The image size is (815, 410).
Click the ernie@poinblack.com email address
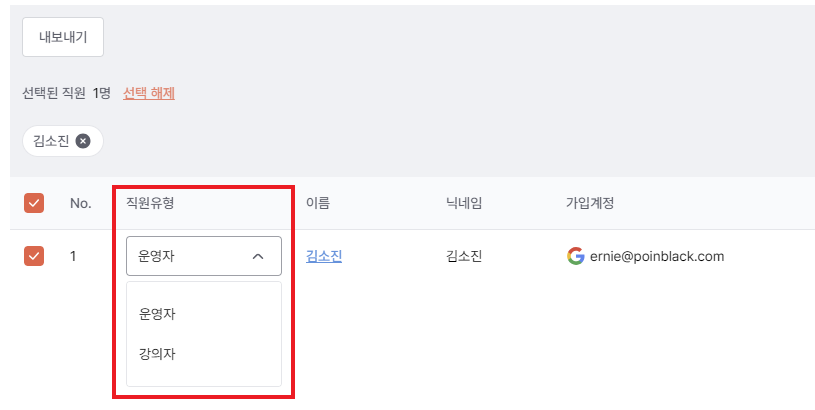coord(657,256)
